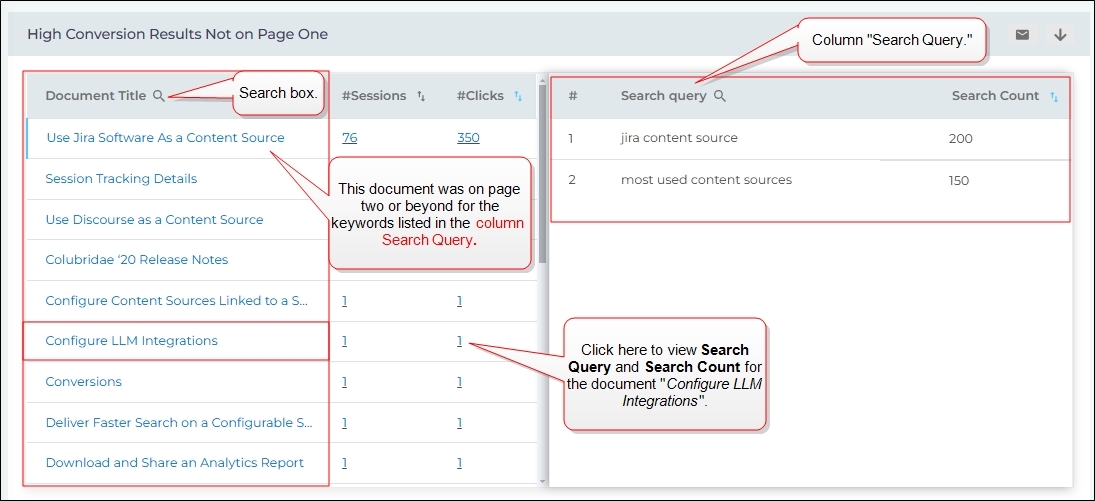Open the 'Conversions' document link
The height and width of the screenshot is (501, 1095).
point(83,382)
